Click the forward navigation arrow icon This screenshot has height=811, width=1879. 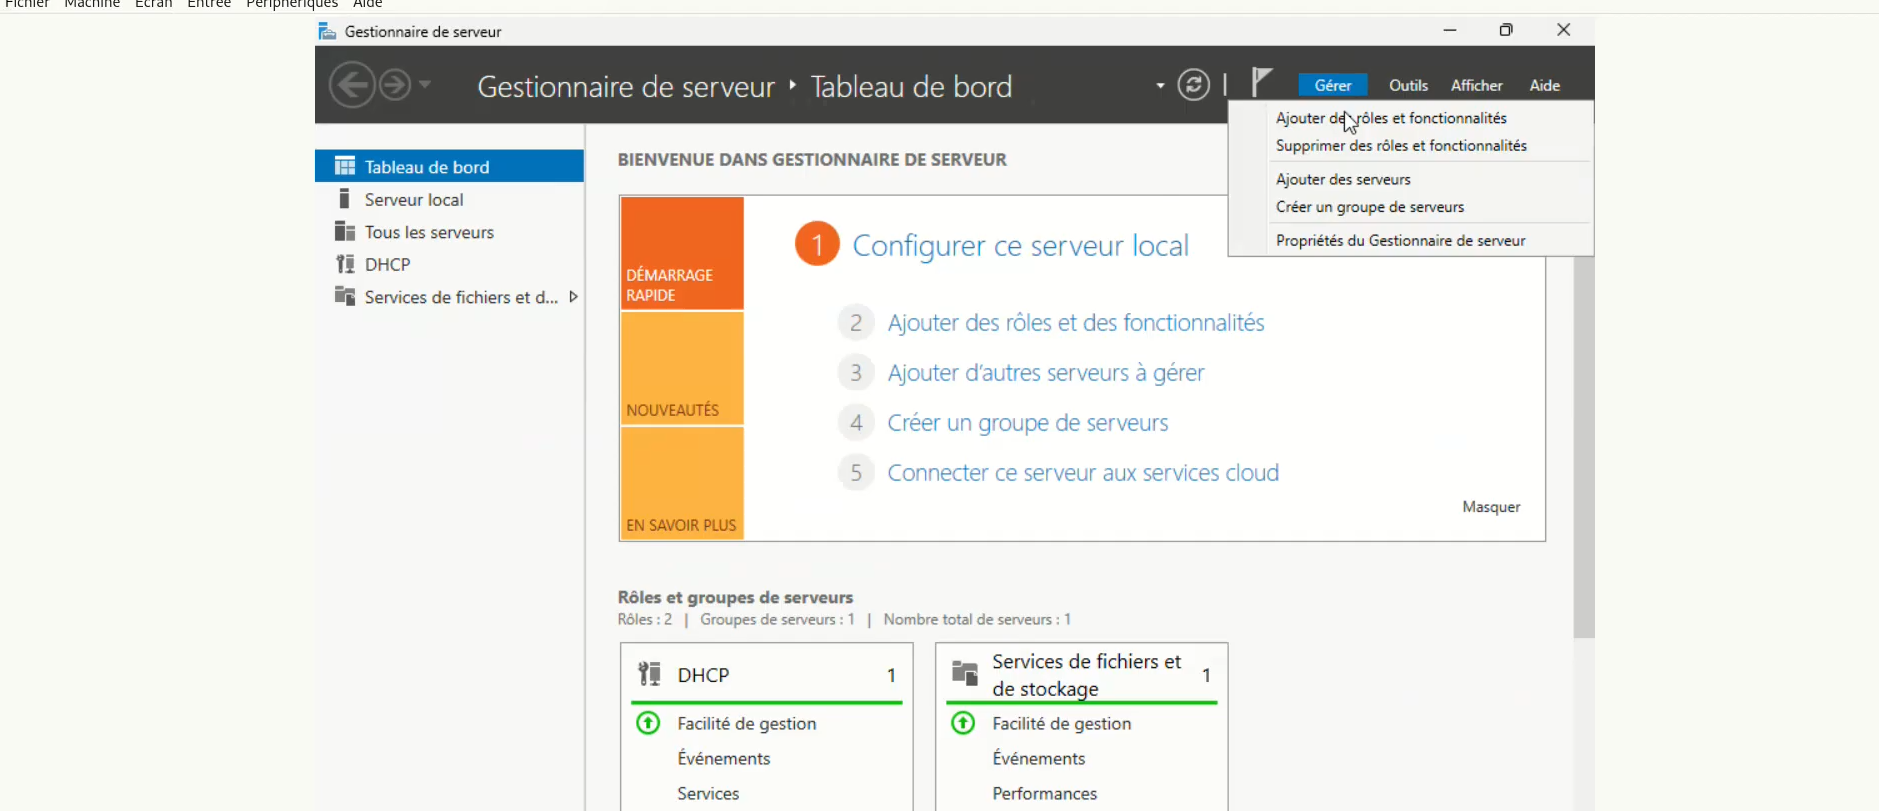(x=396, y=85)
